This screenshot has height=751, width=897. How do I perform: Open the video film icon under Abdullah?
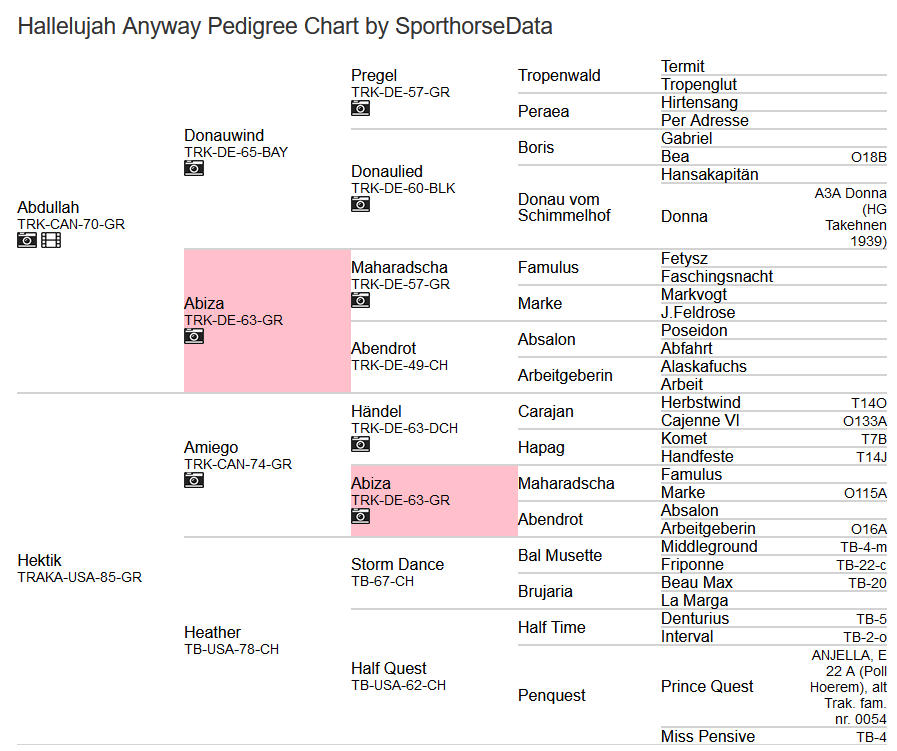[51, 240]
